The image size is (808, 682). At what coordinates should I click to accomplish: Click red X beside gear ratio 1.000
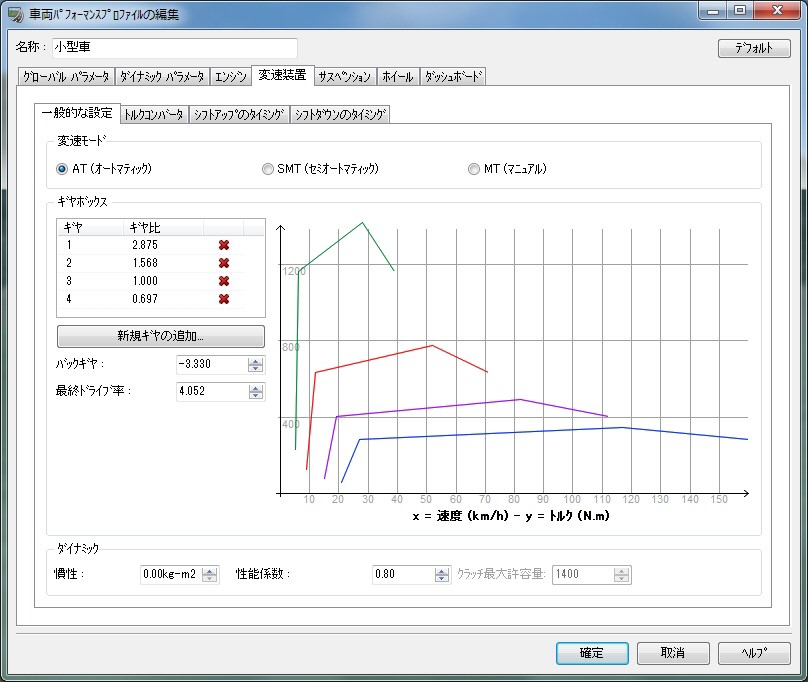224,281
